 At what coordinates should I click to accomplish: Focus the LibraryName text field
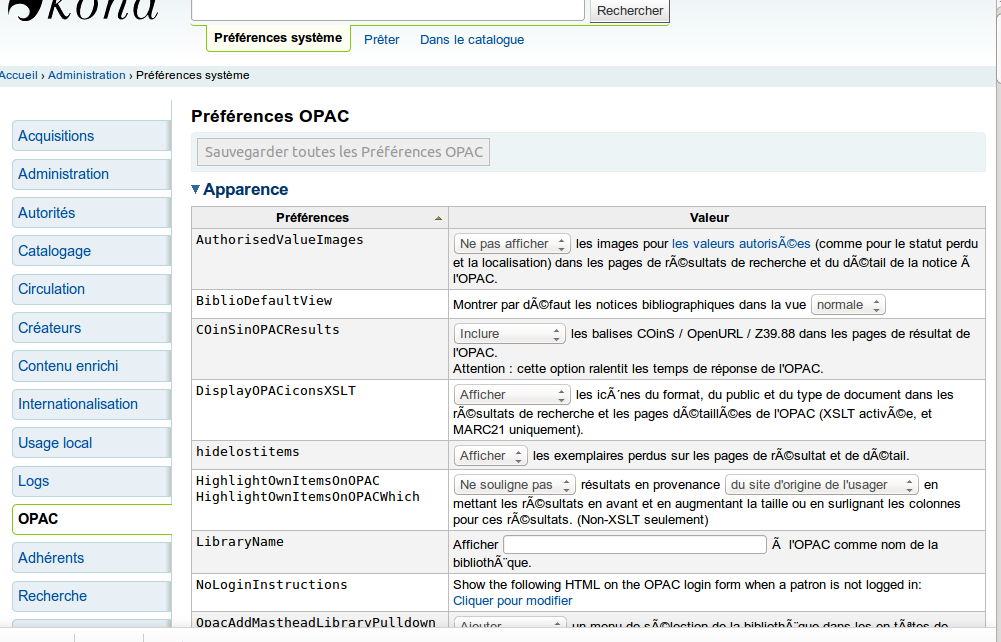point(634,545)
